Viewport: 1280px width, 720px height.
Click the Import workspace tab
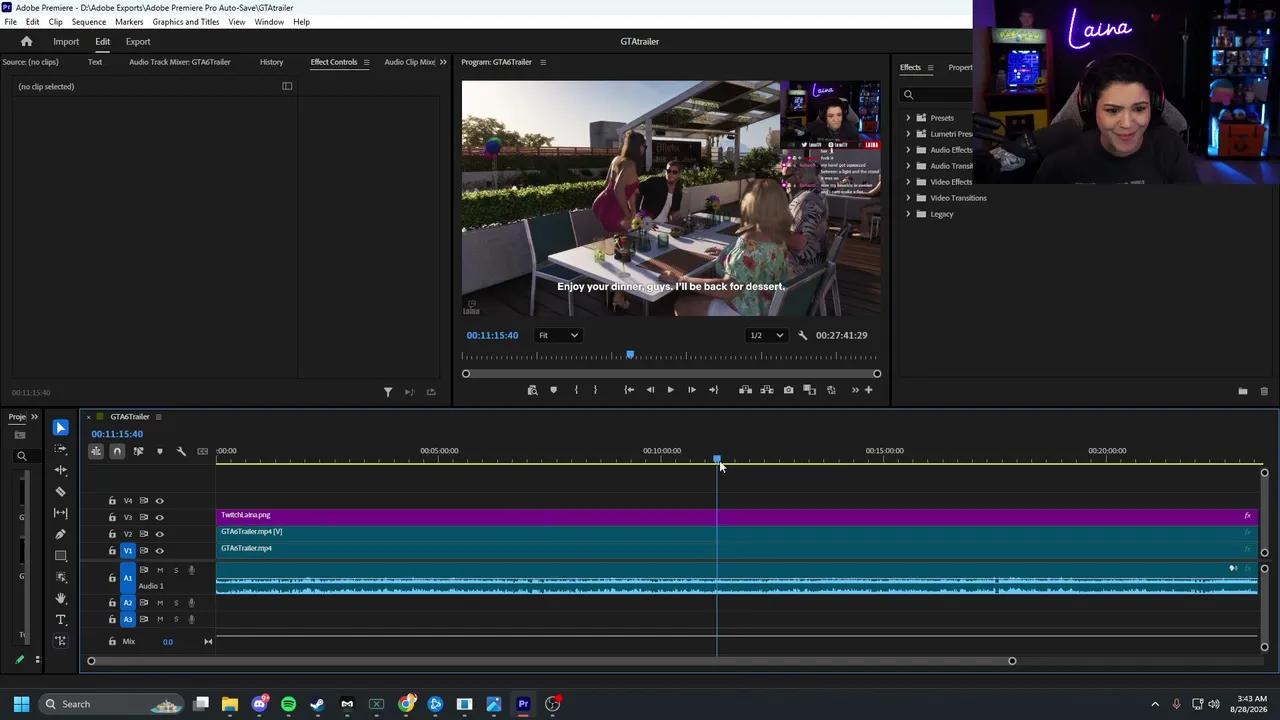(66, 42)
